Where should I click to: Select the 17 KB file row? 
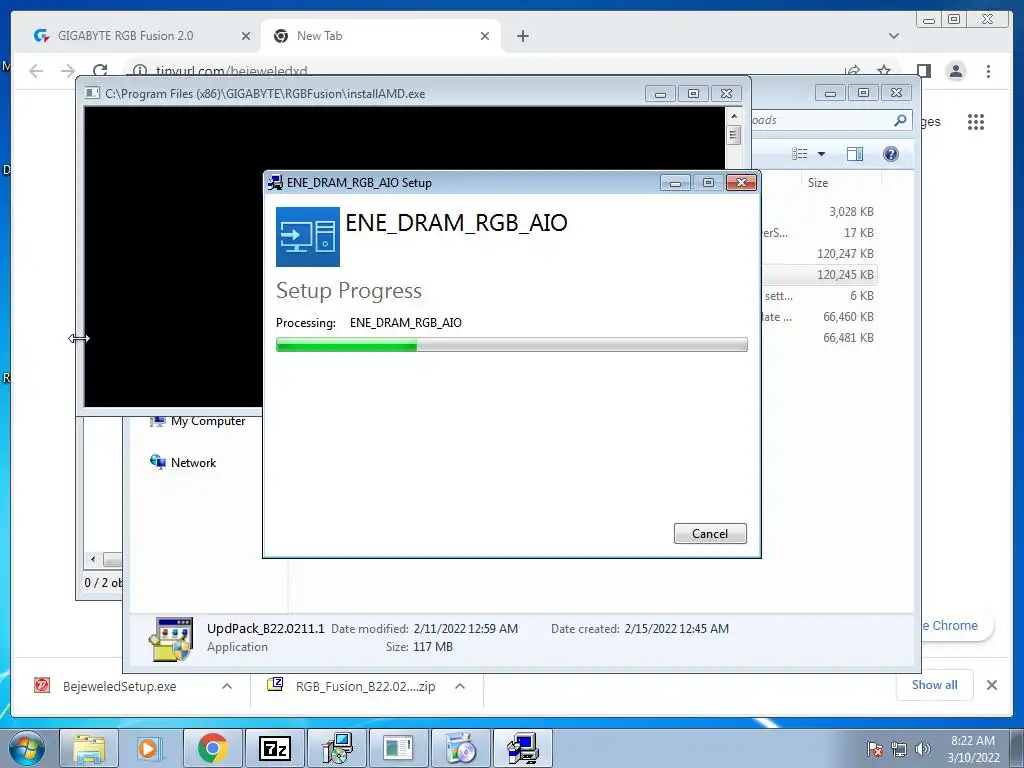[819, 232]
